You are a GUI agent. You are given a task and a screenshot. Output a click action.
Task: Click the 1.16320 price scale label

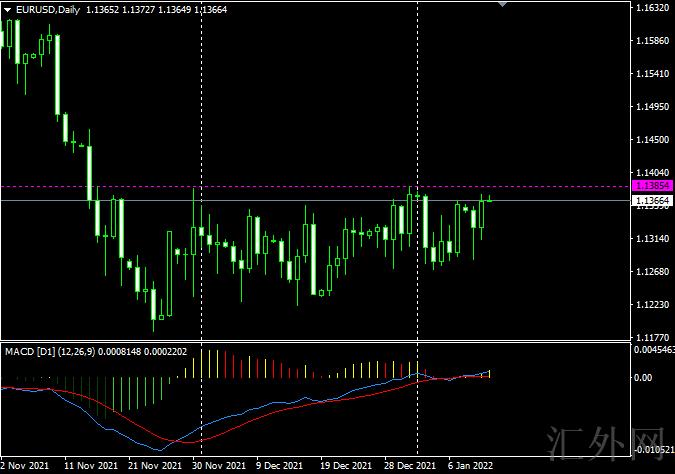pyautogui.click(x=652, y=8)
